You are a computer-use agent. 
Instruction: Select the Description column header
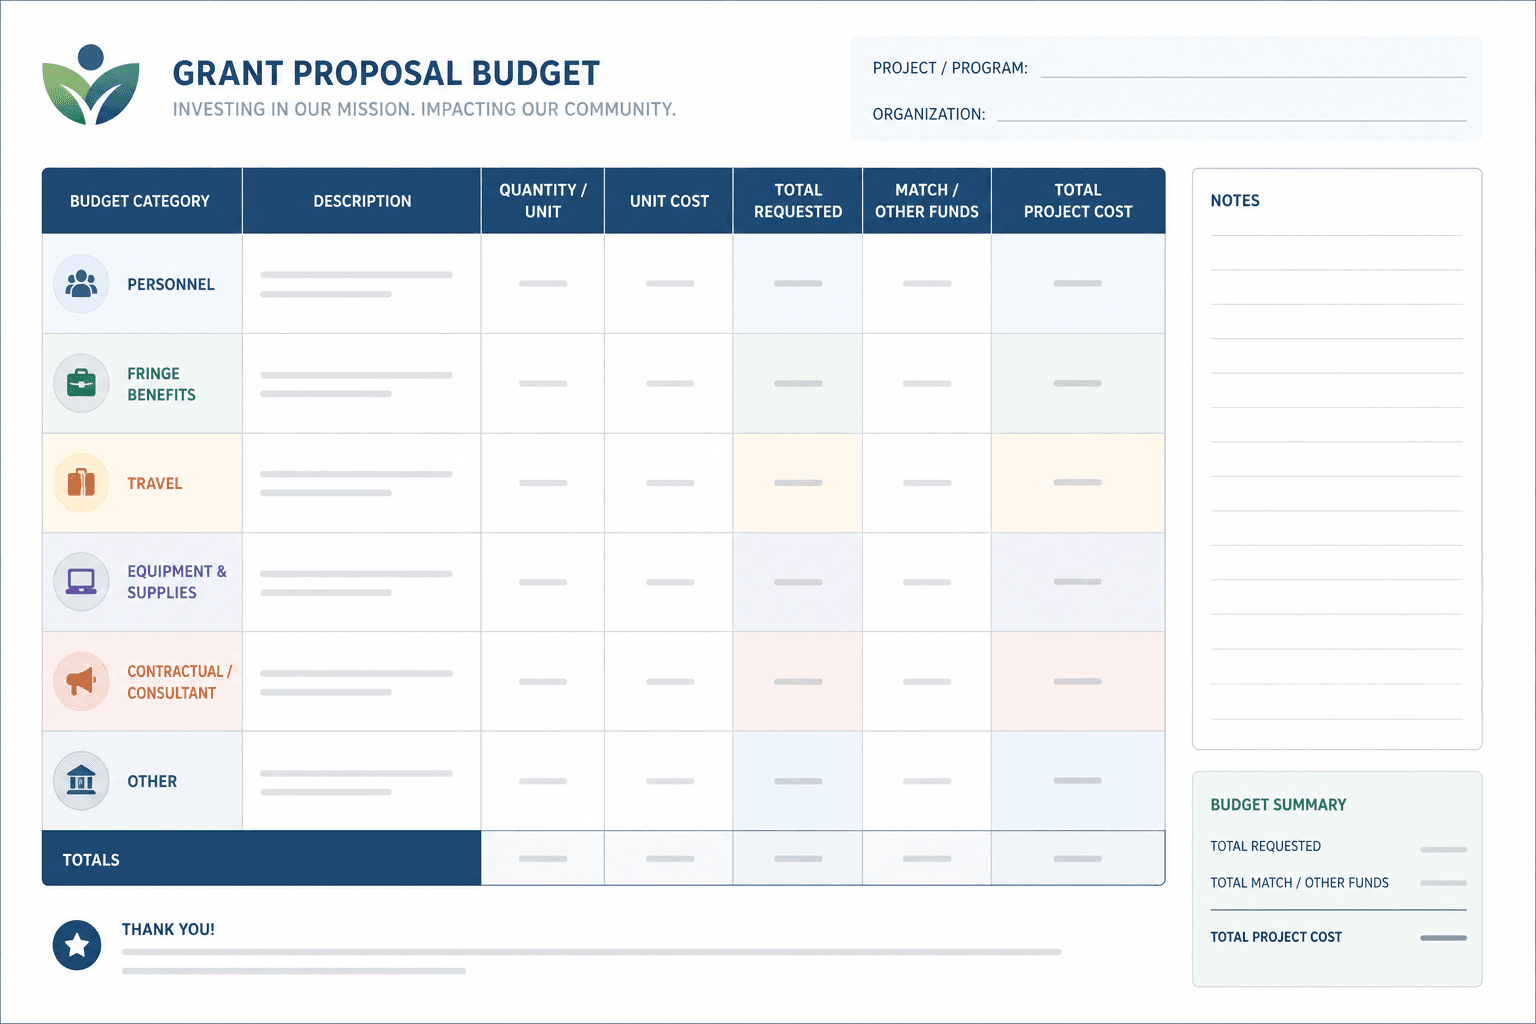tap(362, 201)
